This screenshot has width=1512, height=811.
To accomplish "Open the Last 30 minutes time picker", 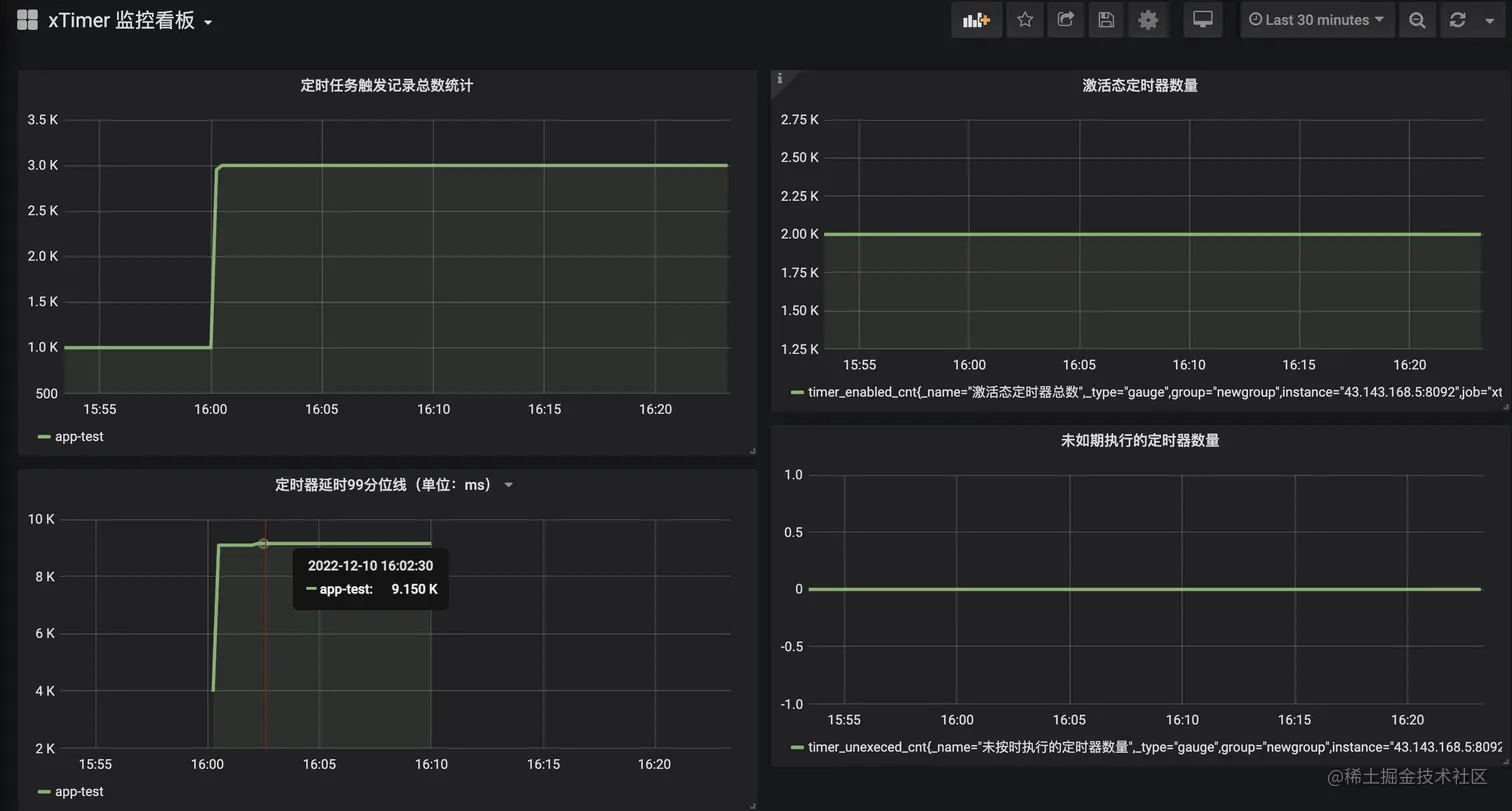I will pos(1317,20).
